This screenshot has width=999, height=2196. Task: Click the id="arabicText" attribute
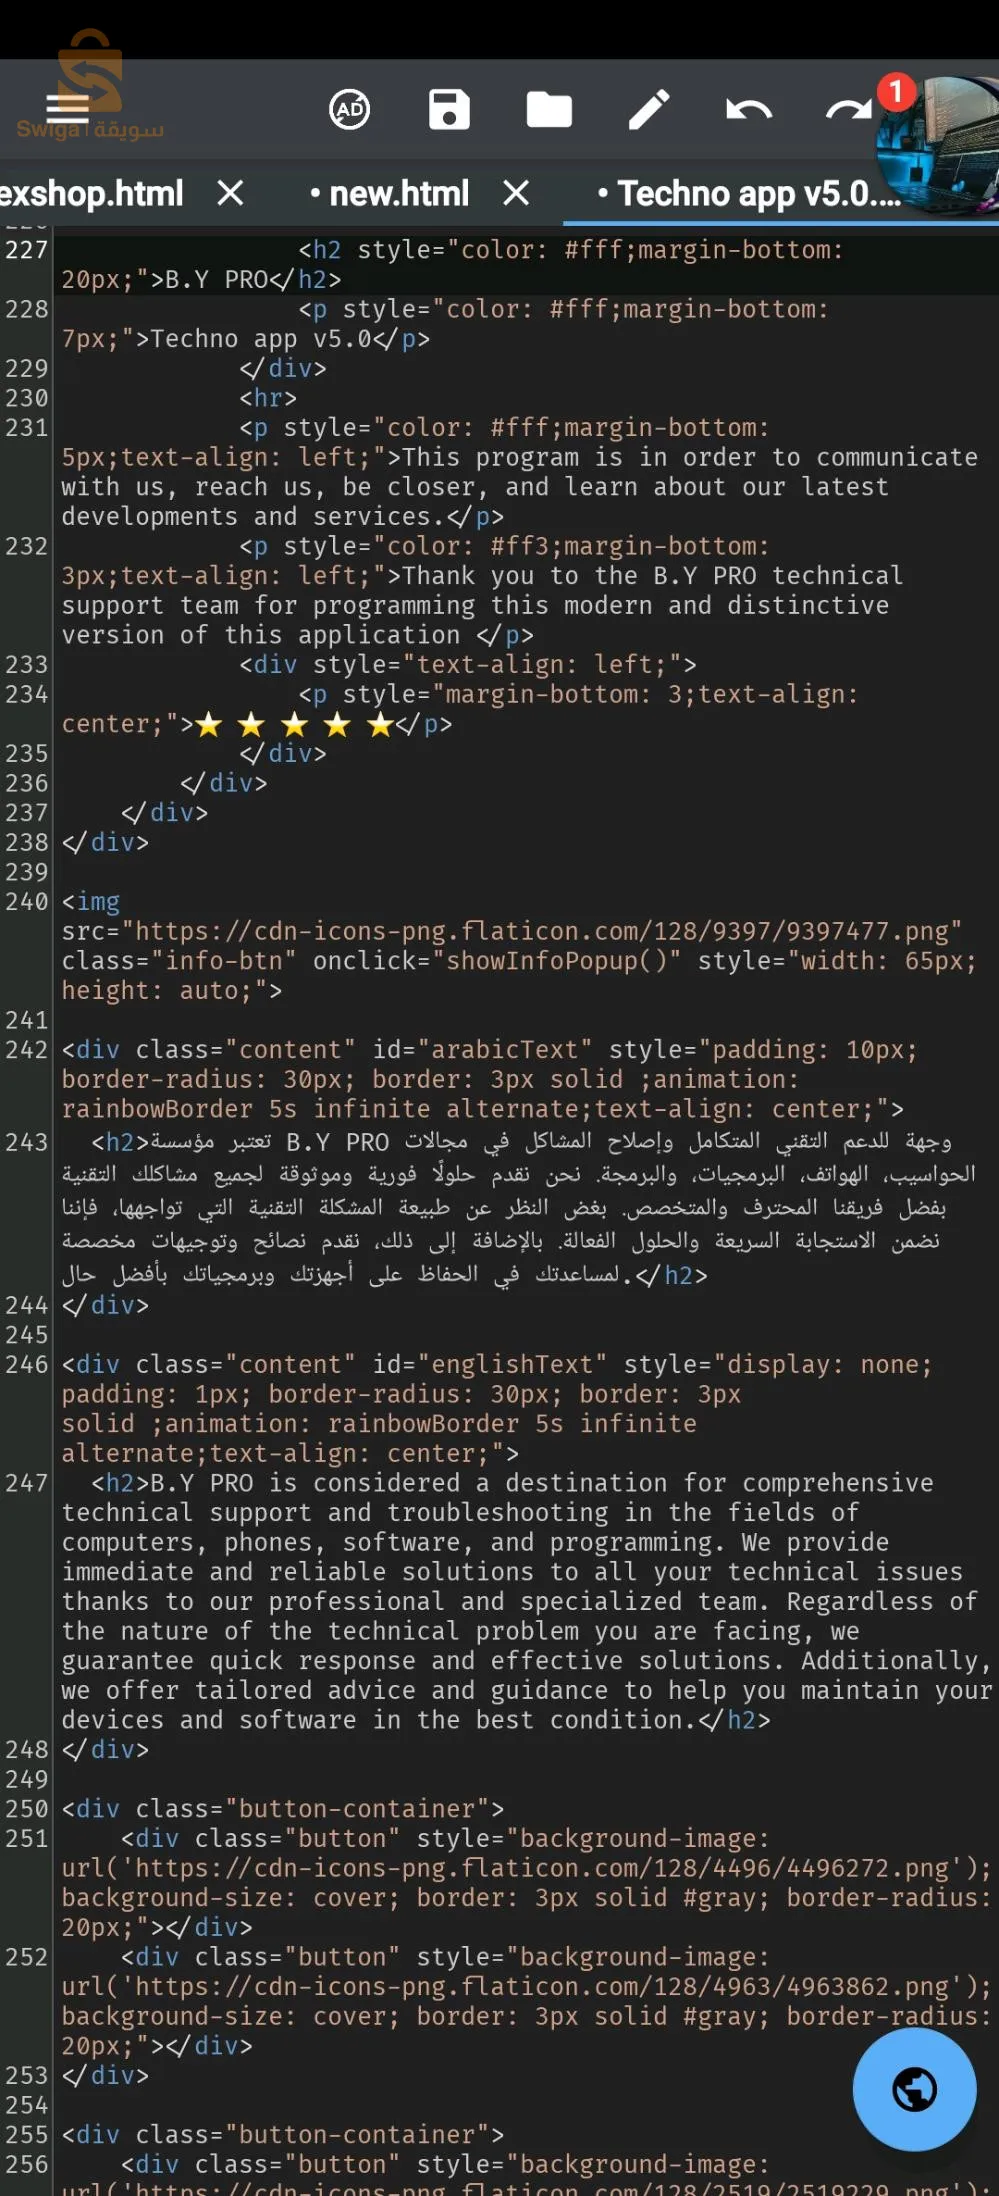tap(482, 1050)
